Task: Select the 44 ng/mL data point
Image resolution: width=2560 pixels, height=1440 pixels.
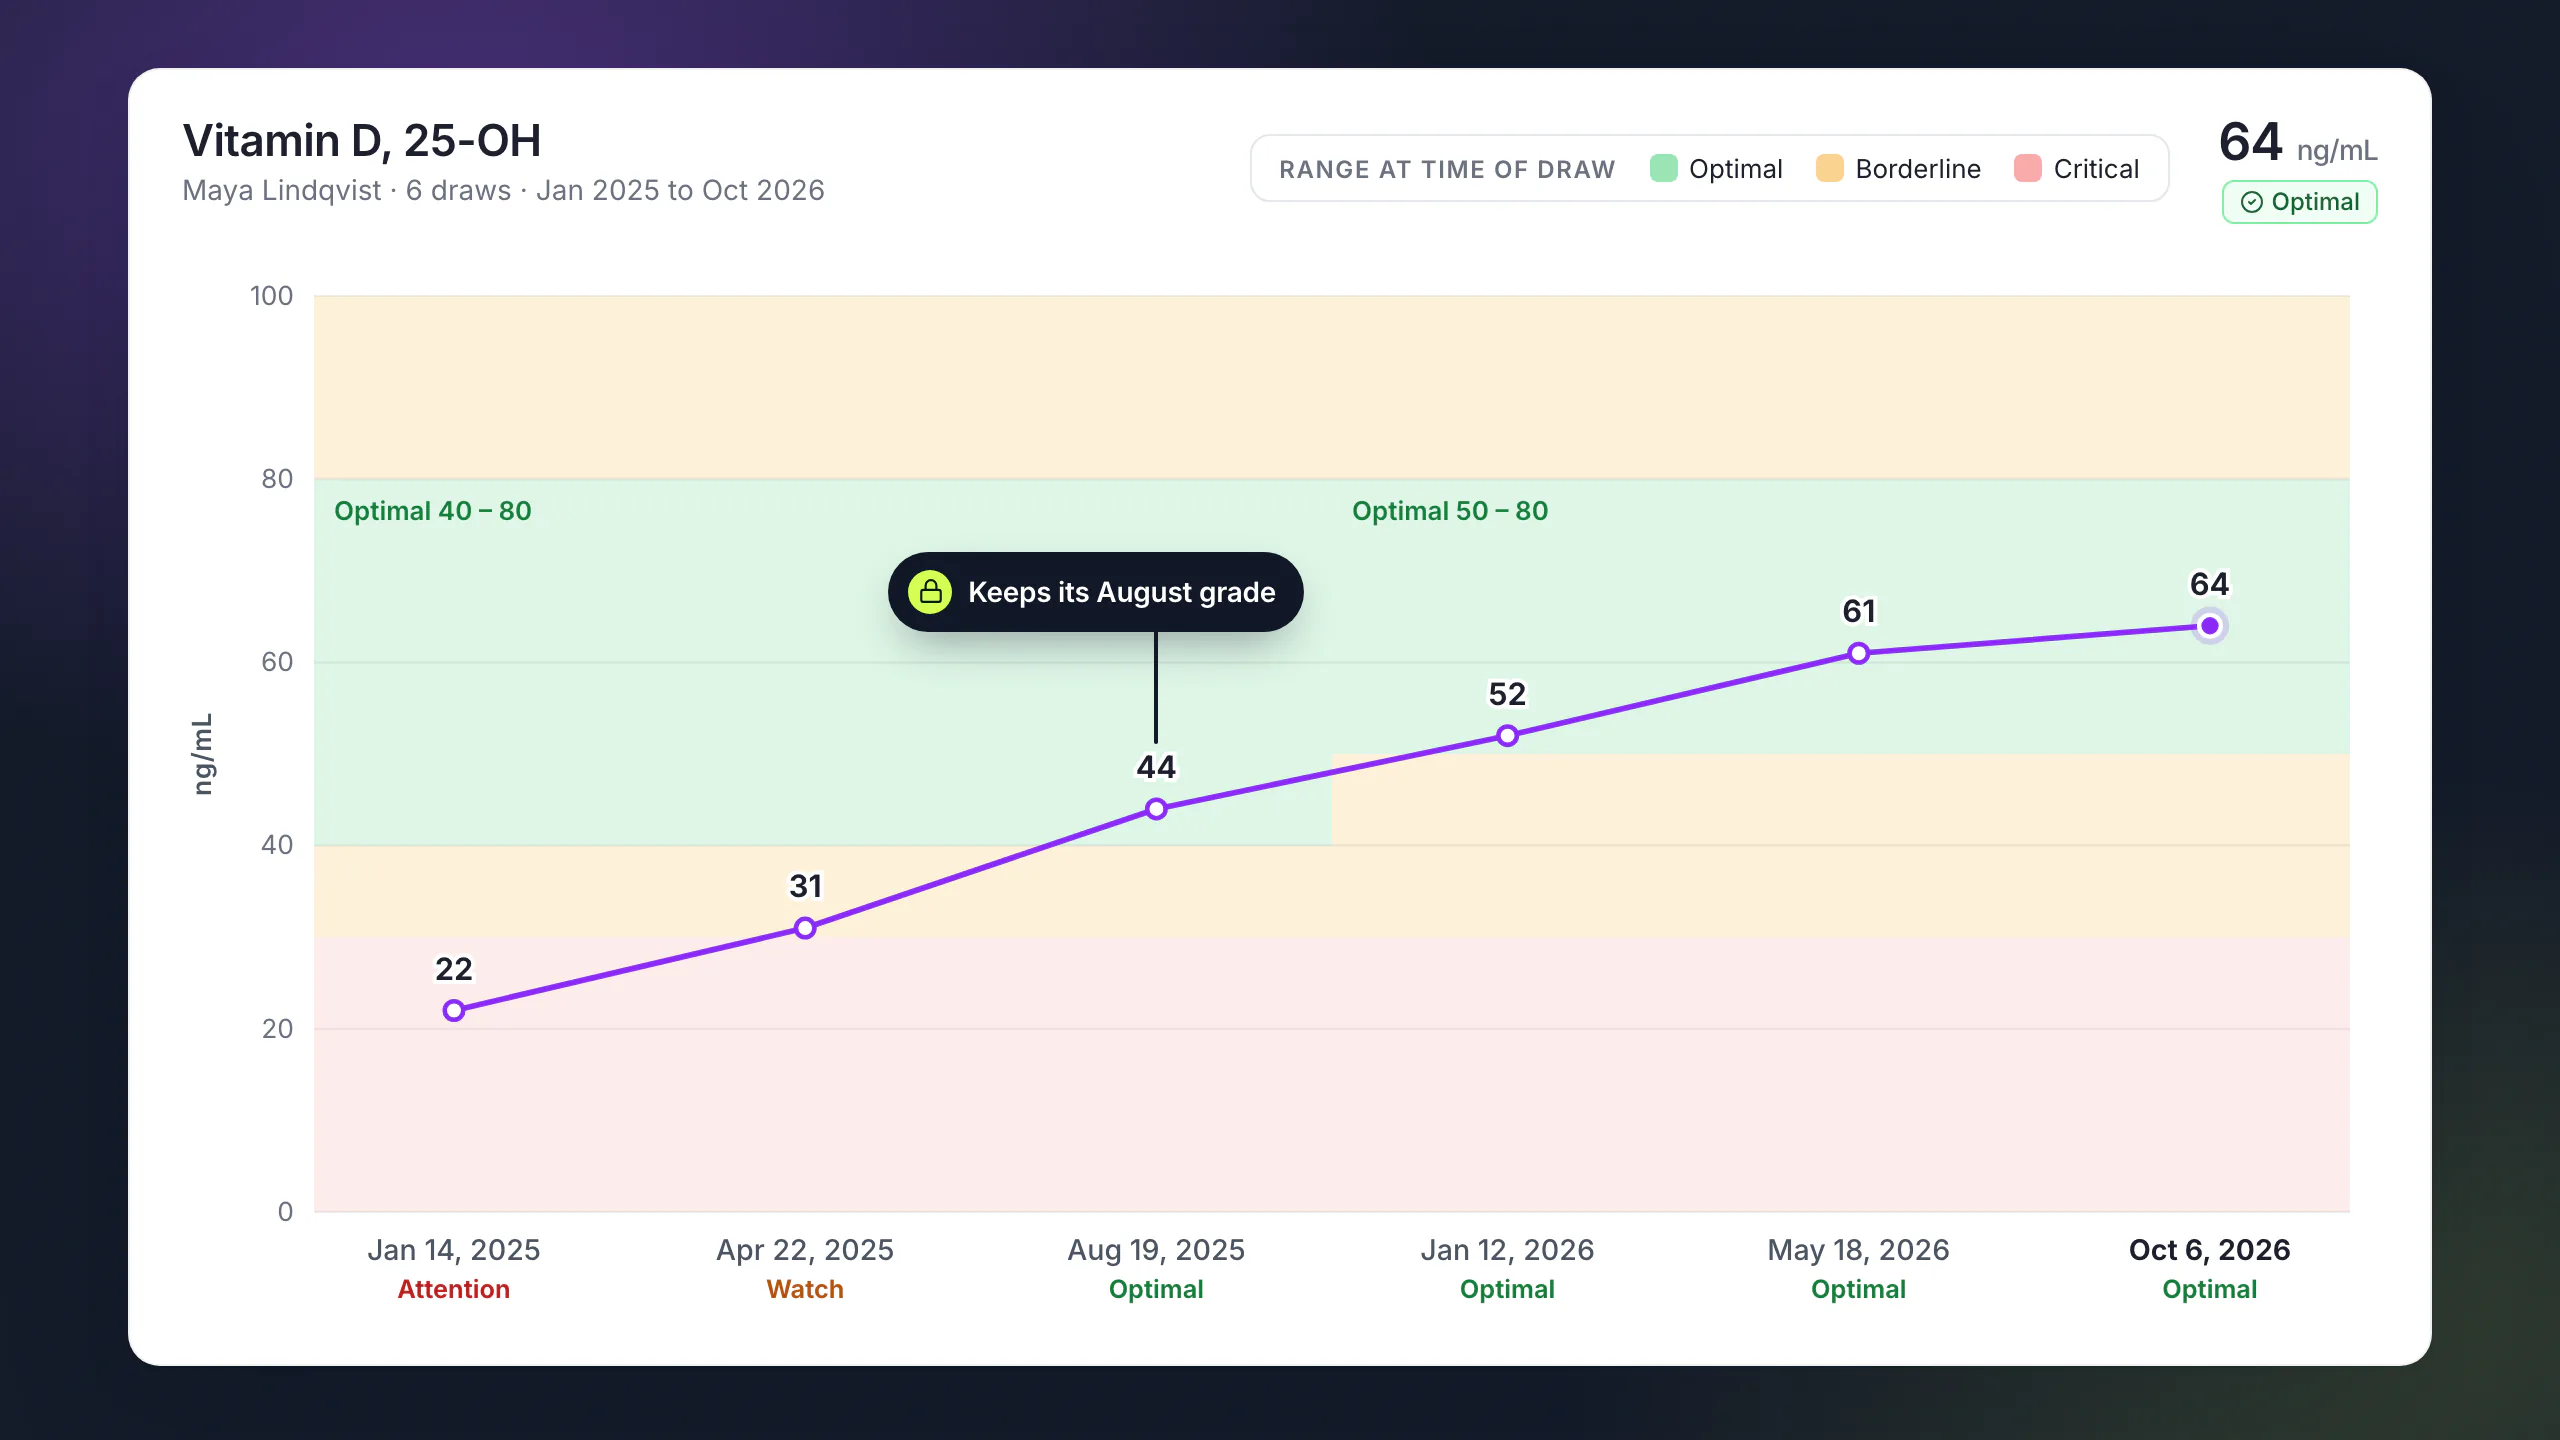Action: tap(1156, 809)
